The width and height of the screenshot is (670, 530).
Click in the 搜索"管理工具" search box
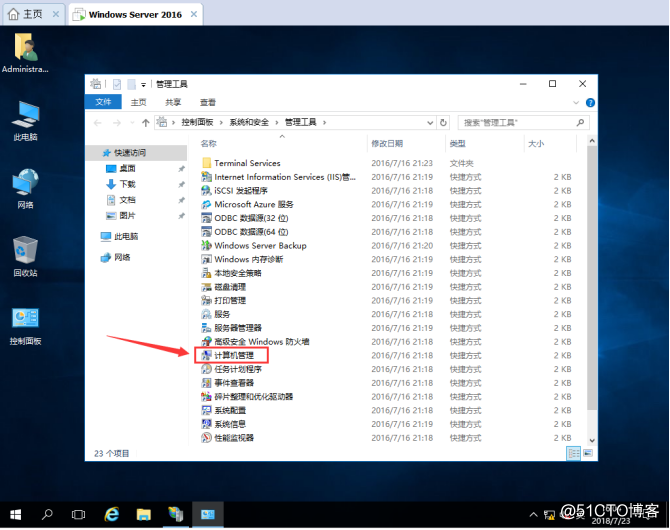[x=523, y=123]
